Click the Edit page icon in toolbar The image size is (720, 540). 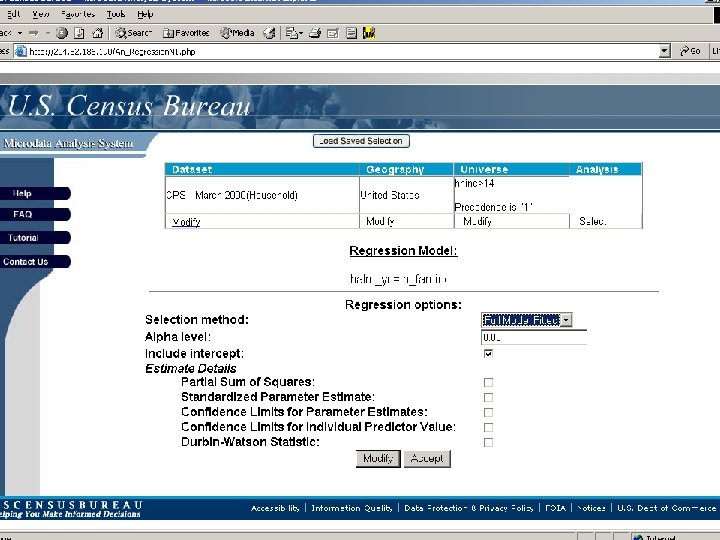coord(333,33)
